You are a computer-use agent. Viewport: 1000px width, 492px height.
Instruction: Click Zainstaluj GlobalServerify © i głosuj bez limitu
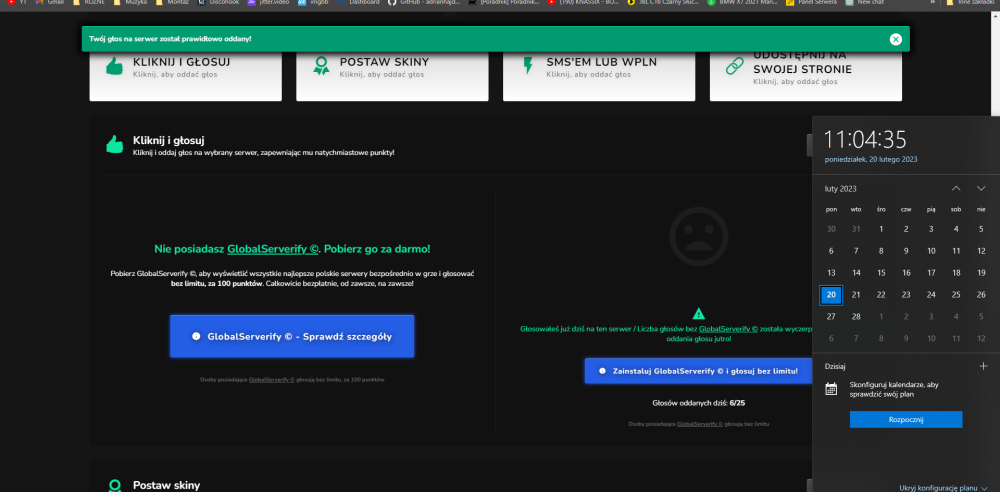[x=698, y=371]
